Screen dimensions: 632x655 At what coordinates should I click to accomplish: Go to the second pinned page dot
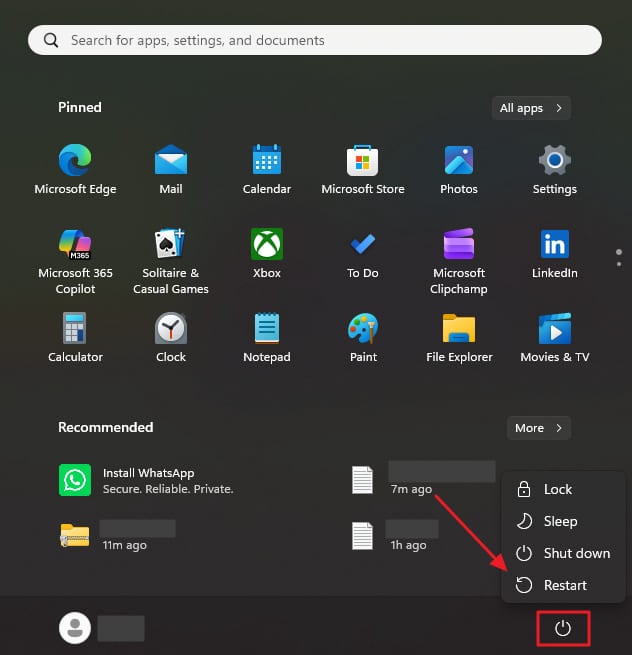point(619,264)
